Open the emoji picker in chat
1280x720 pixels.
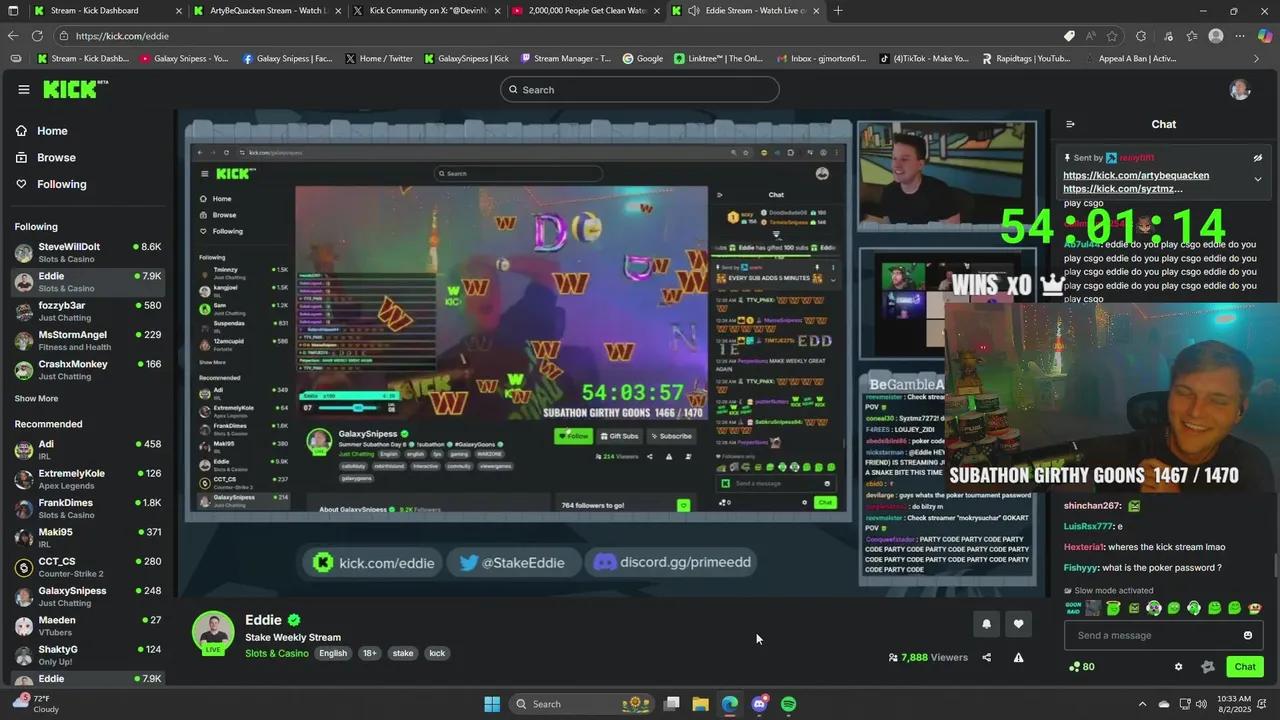coord(1247,635)
